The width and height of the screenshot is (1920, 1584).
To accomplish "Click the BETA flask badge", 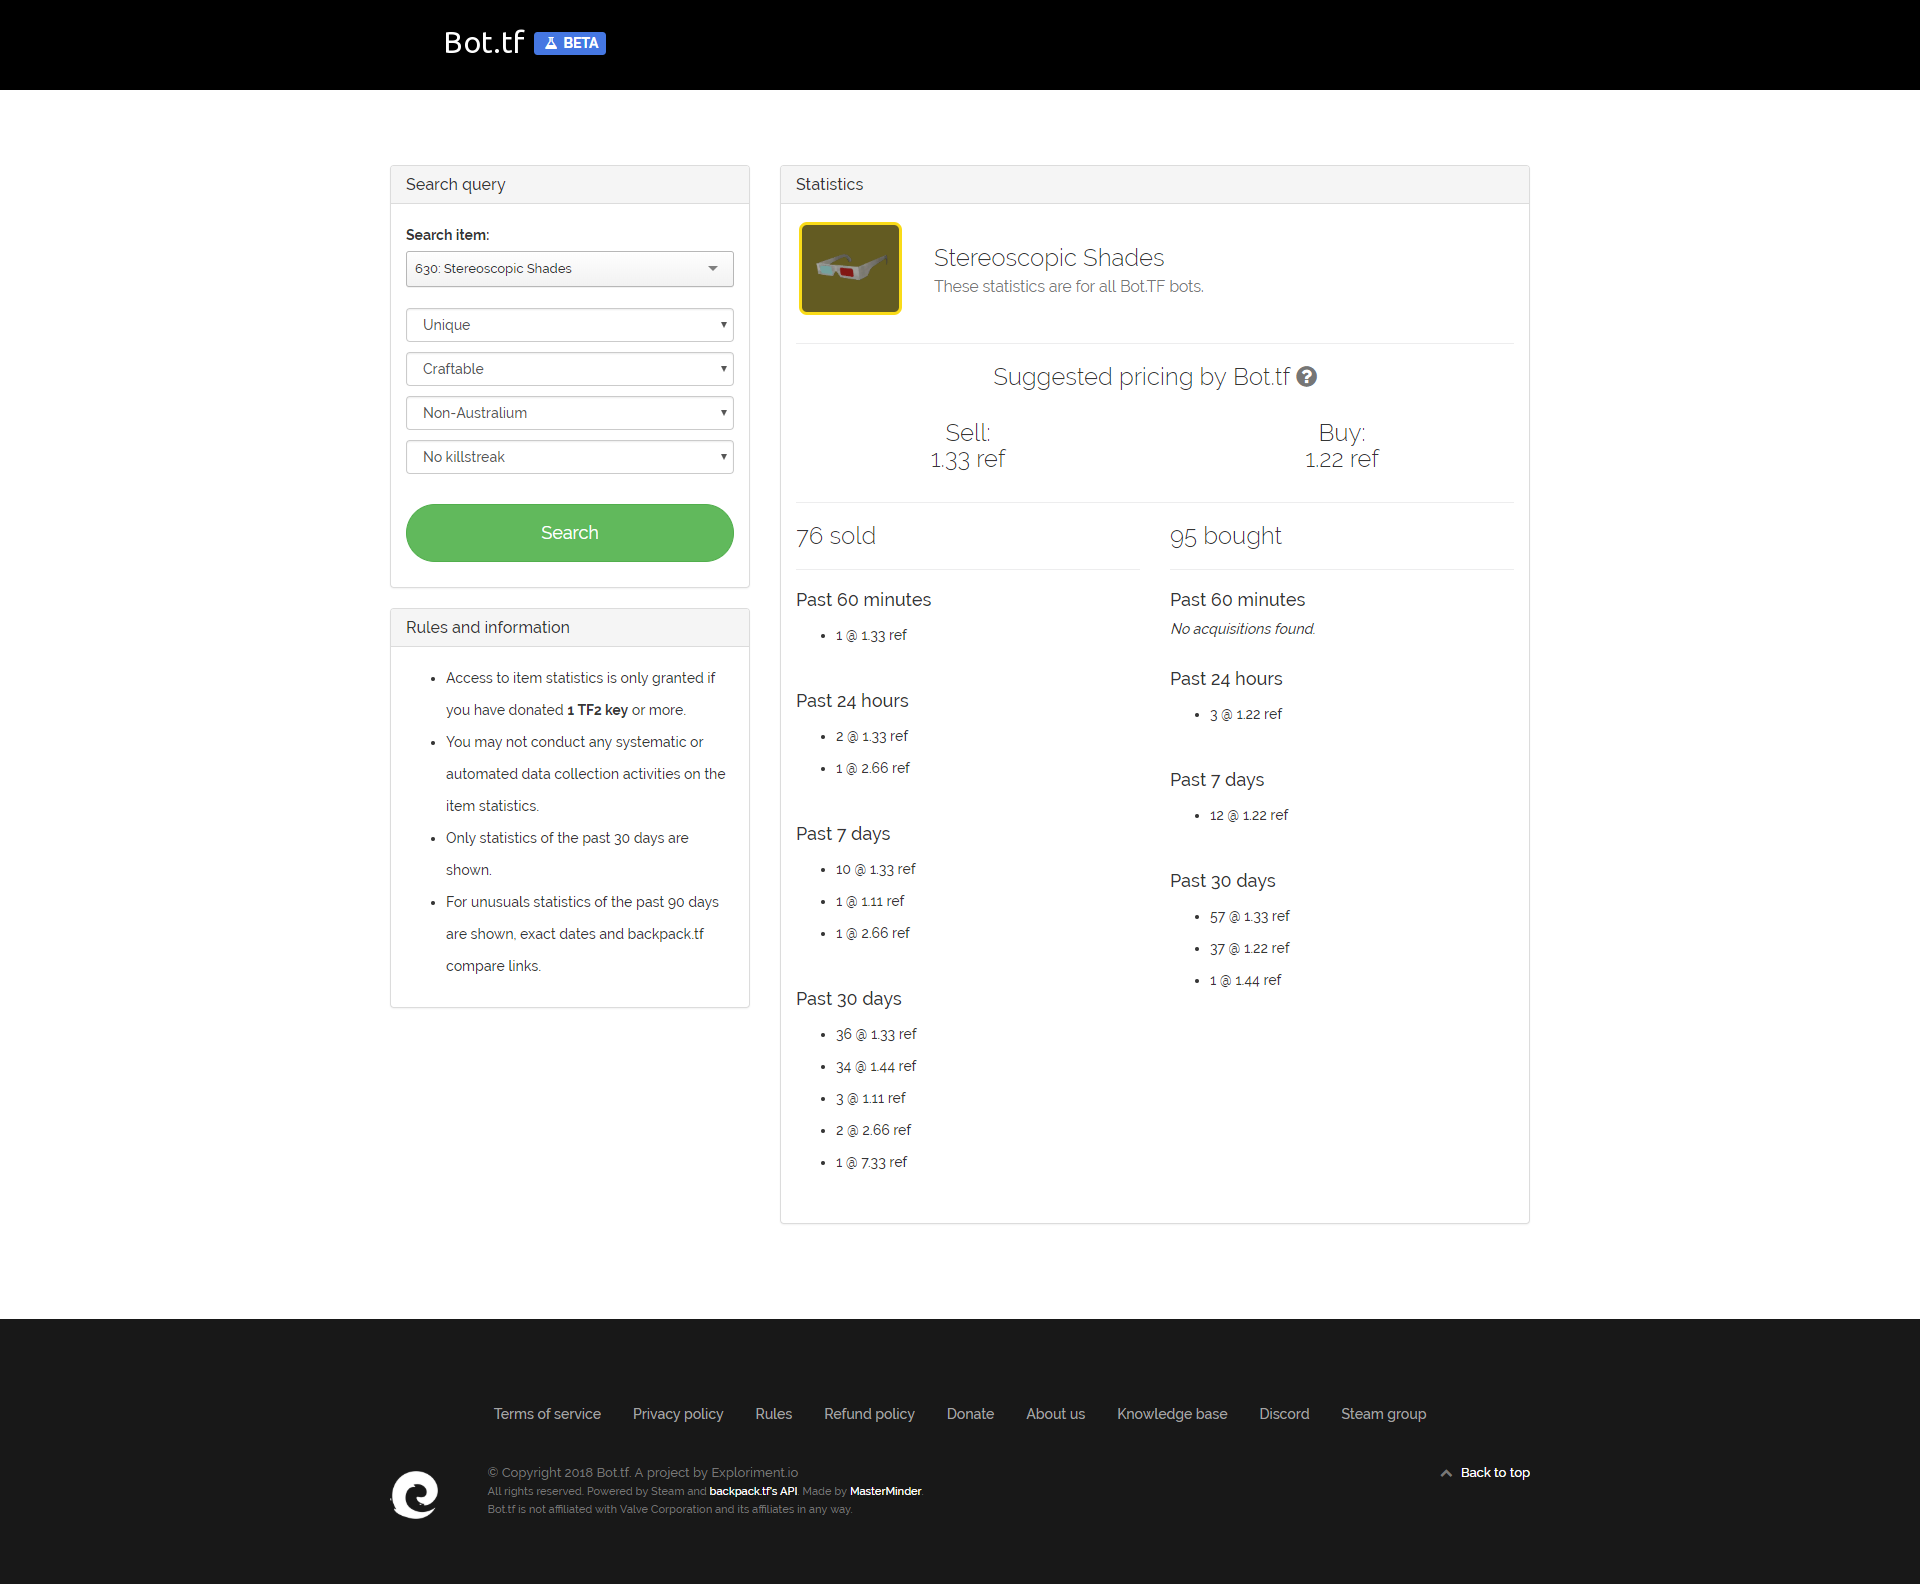I will (570, 43).
